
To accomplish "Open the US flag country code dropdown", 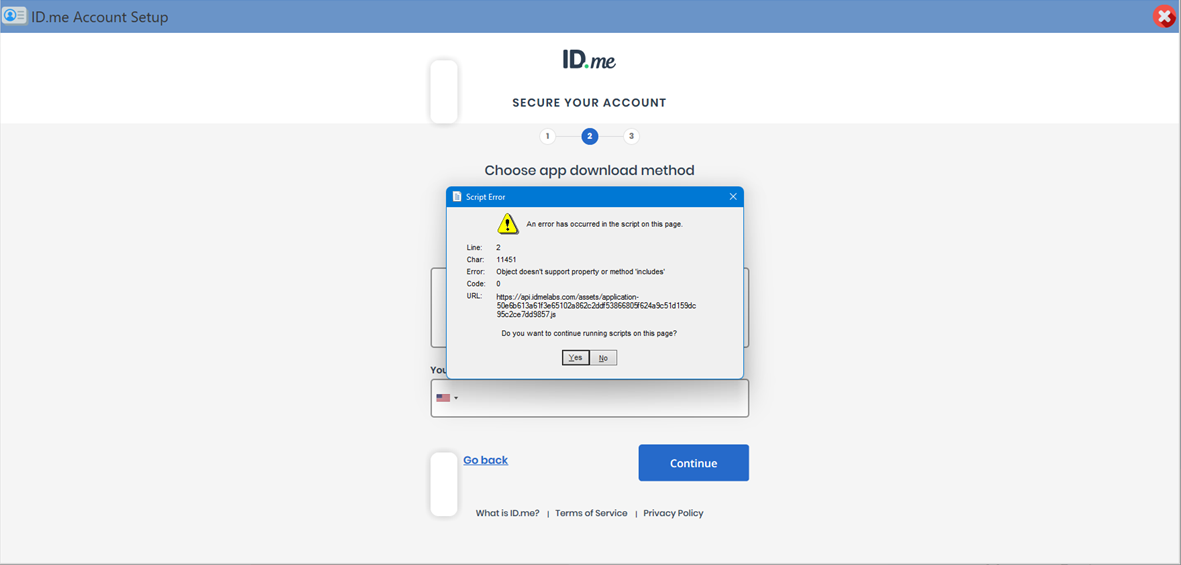I will pos(447,398).
